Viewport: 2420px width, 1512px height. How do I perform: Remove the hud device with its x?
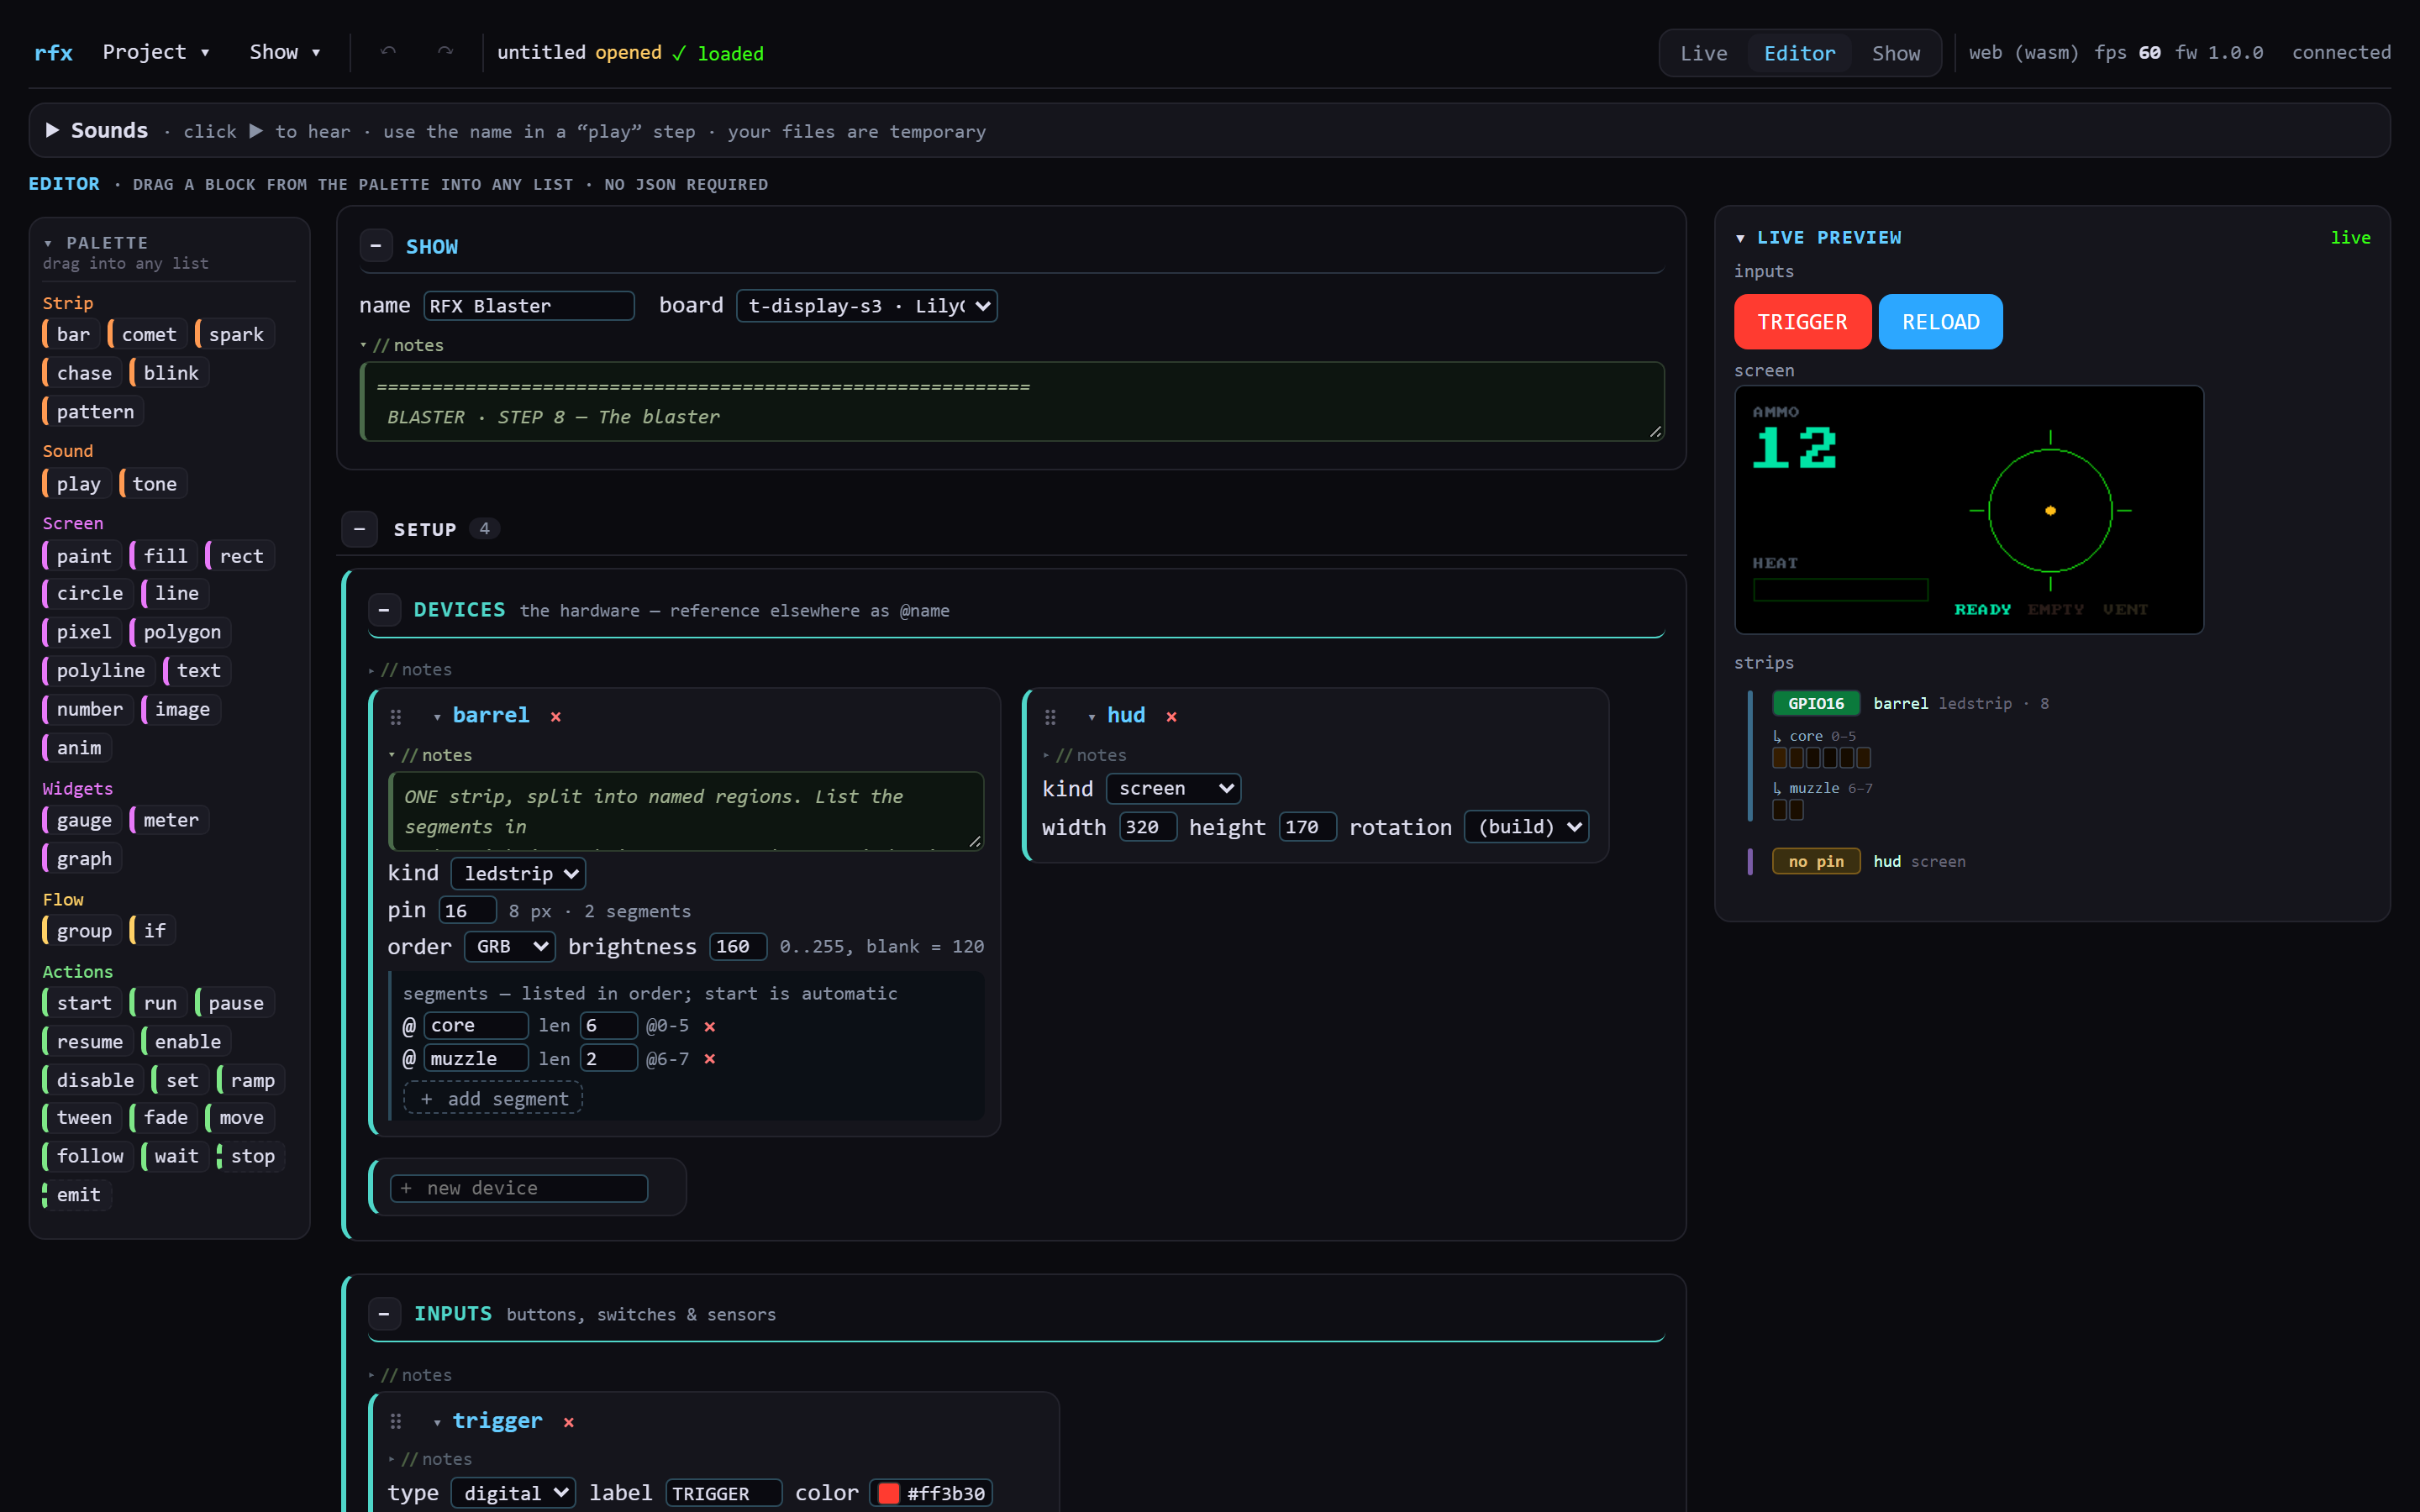coord(1171,716)
